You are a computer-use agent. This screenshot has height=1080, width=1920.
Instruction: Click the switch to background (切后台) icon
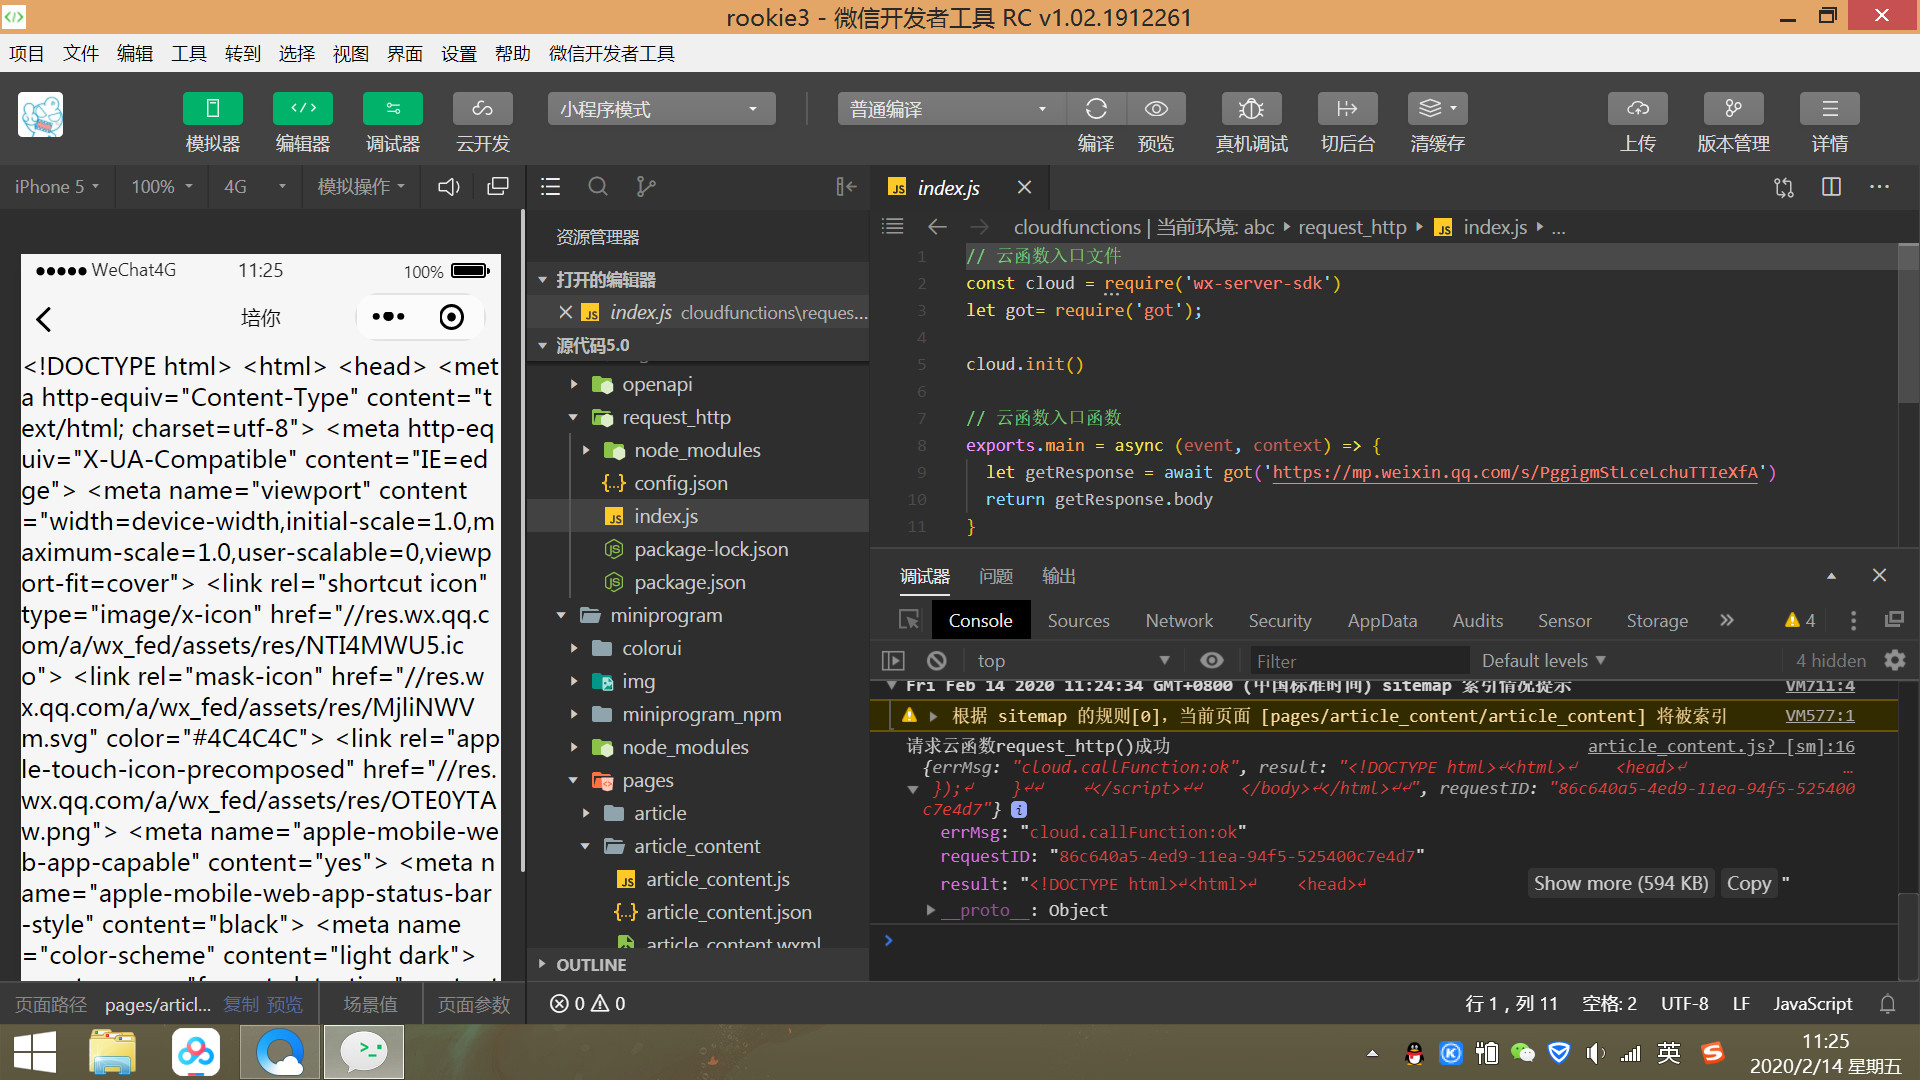(1347, 109)
